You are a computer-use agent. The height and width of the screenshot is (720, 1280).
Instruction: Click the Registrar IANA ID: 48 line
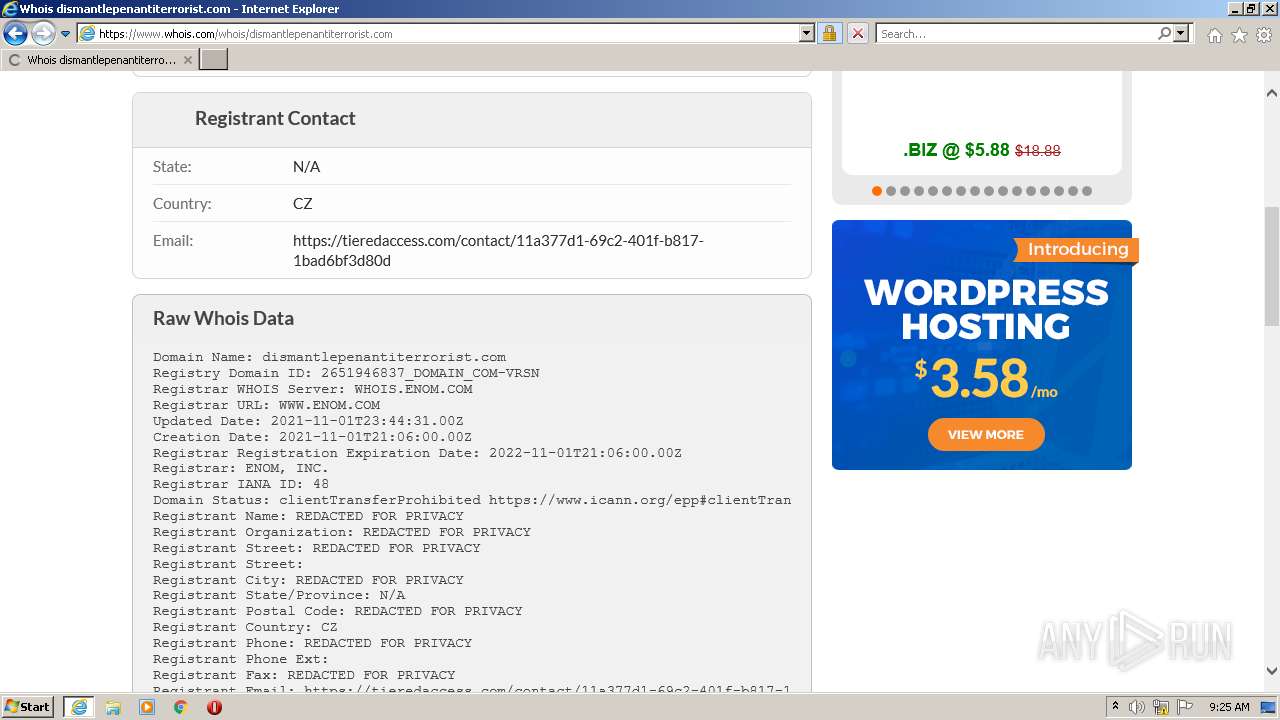[x=241, y=484]
